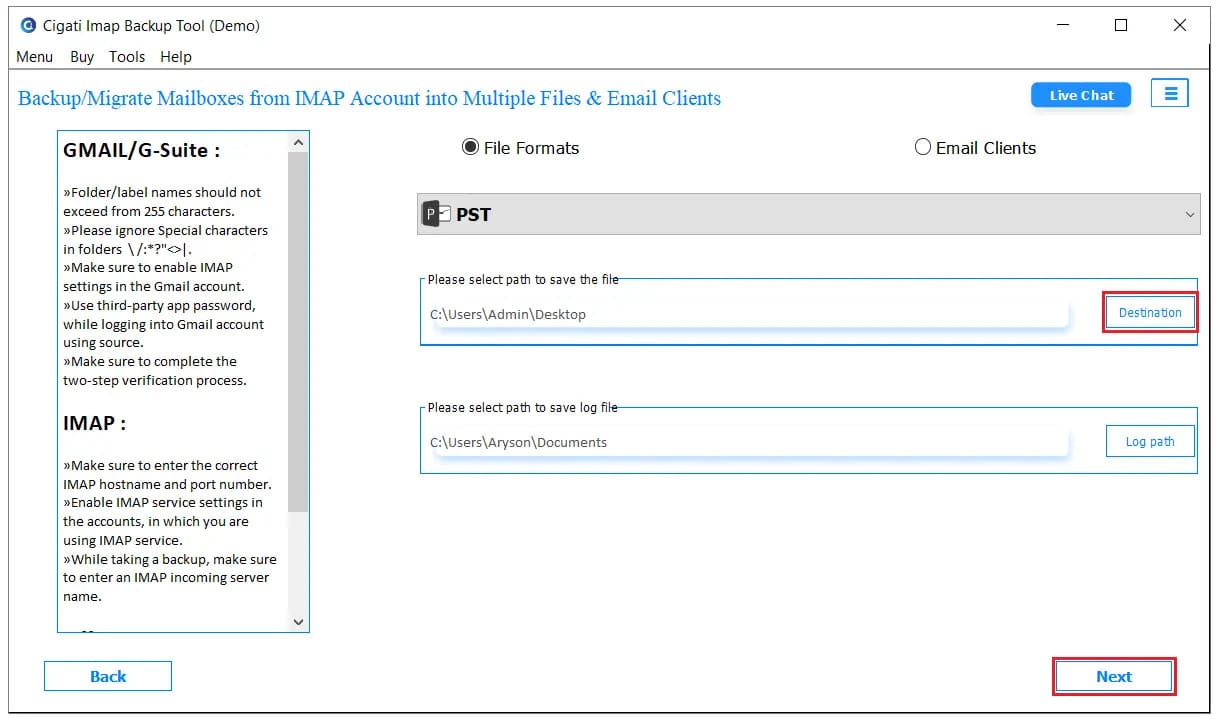The width and height of the screenshot is (1218, 722).
Task: Click the Live Chat button
Action: click(1081, 95)
